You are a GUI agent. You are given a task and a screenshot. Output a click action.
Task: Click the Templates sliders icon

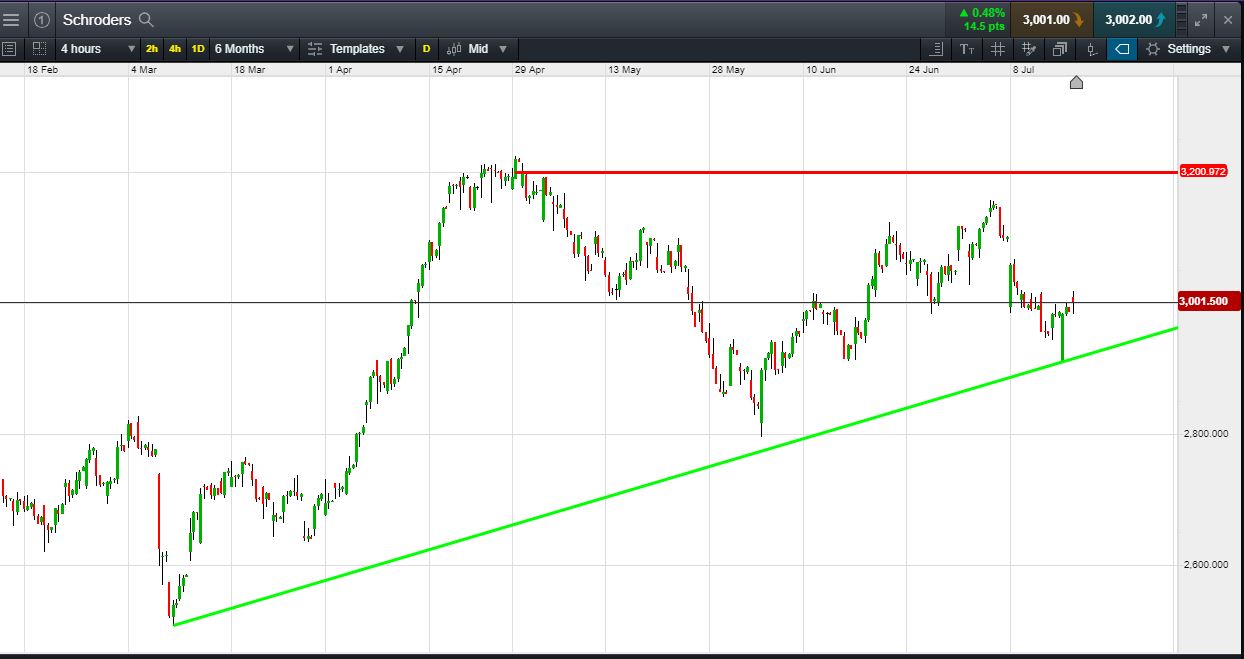pos(315,48)
